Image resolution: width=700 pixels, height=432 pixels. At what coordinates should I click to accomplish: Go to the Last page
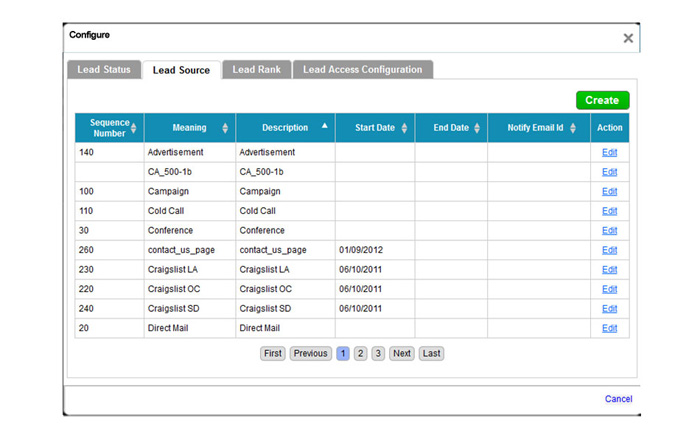click(x=431, y=353)
